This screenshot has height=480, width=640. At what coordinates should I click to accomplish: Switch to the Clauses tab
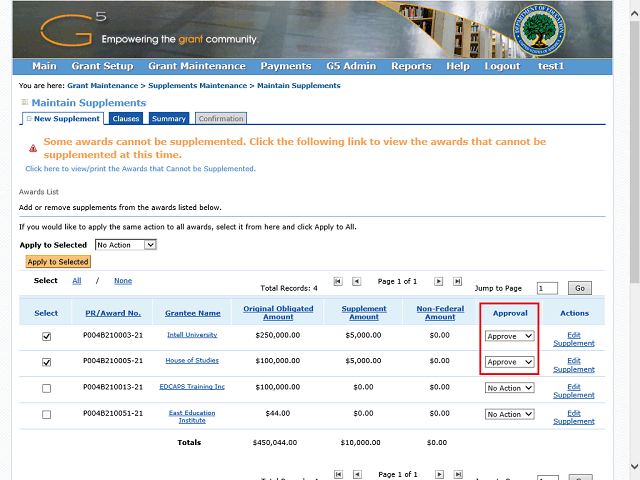click(126, 119)
